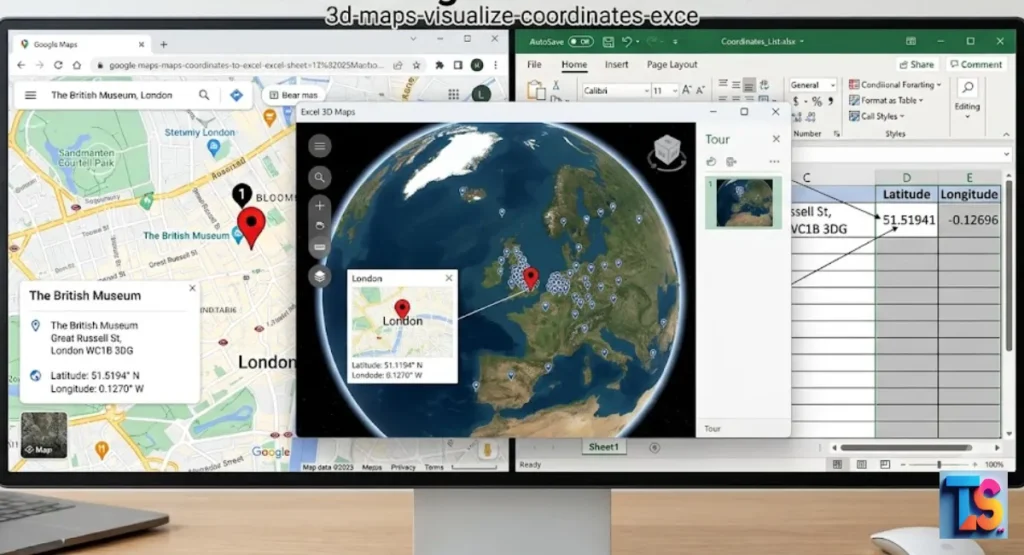Open Customize Quick Access Toolbar dropdown
1024x555 pixels.
(675, 42)
